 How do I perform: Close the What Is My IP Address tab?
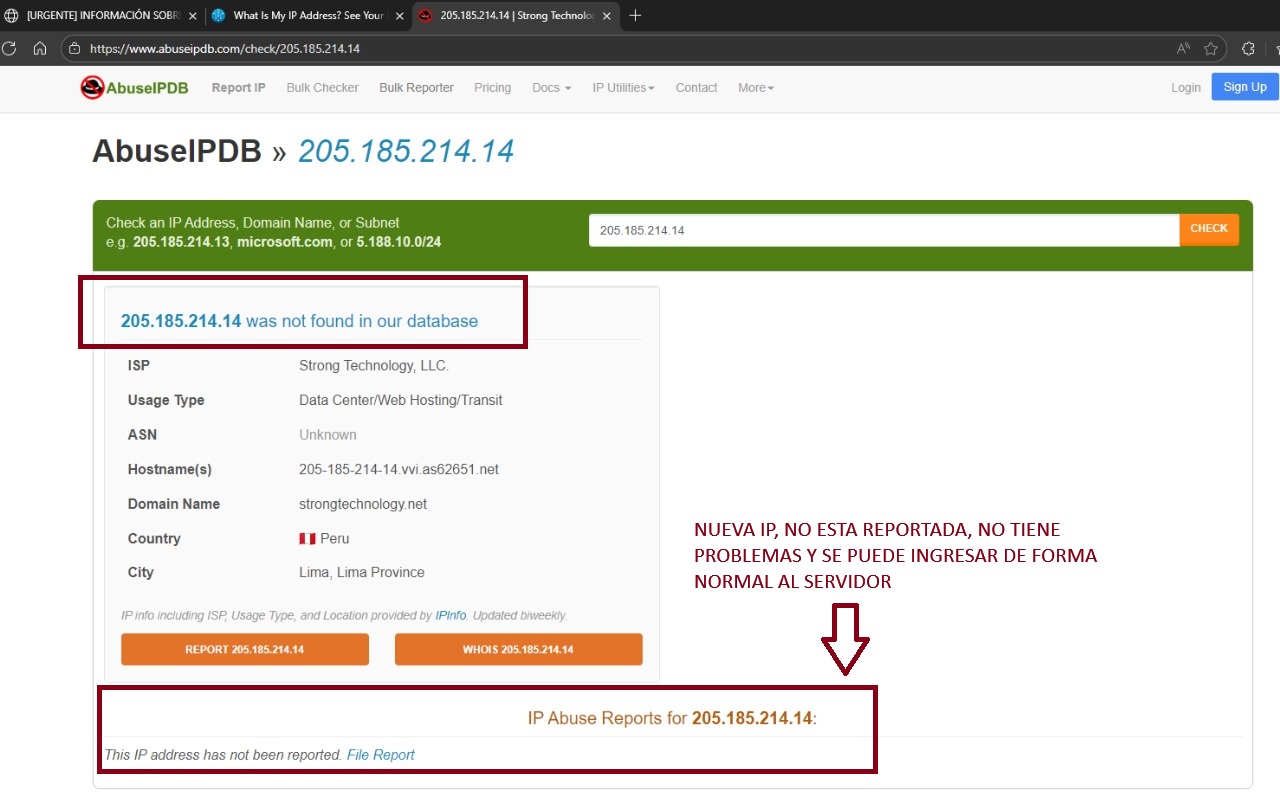point(399,16)
